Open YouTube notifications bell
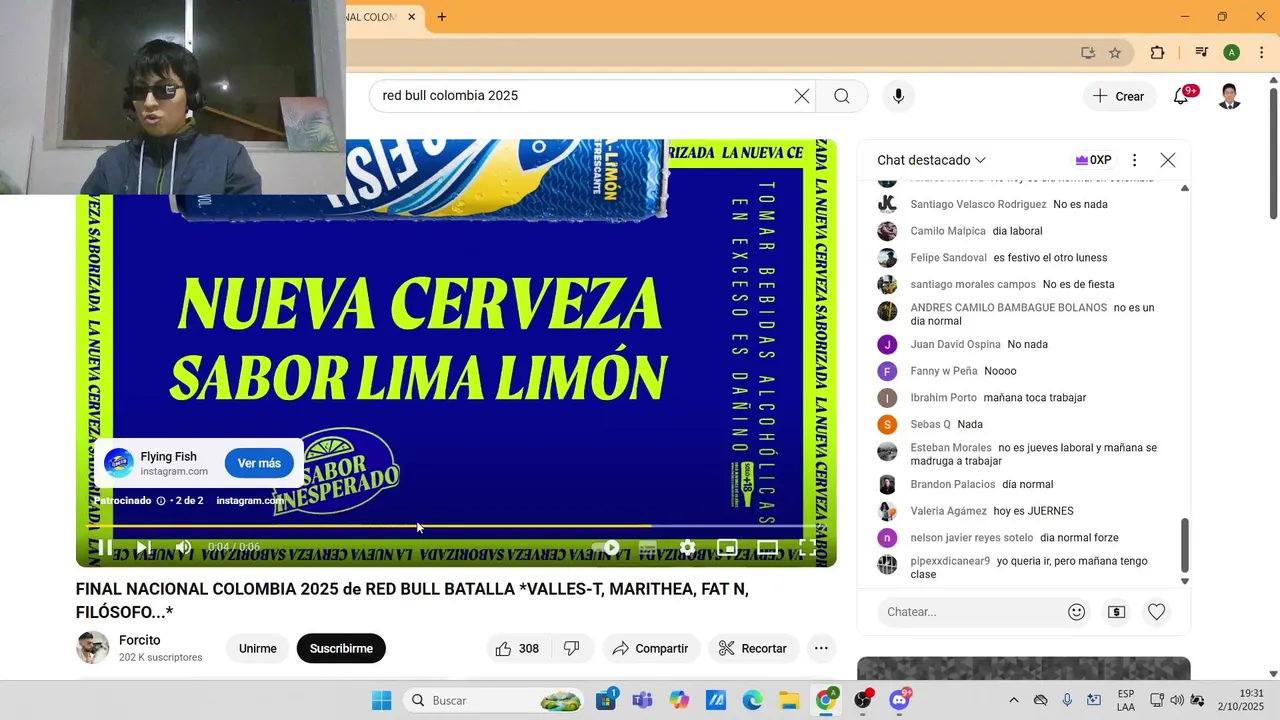This screenshot has height=720, width=1280. pyautogui.click(x=1182, y=96)
